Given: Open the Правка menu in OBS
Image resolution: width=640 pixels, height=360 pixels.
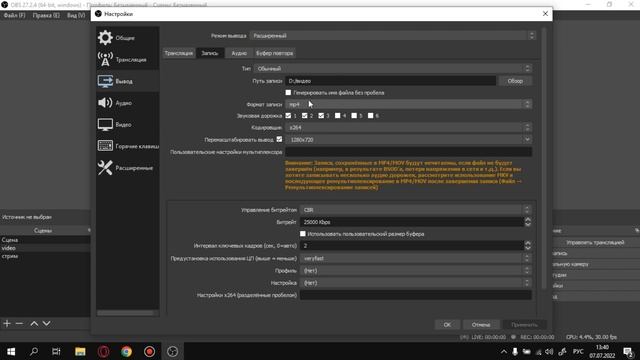Looking at the screenshot, I should pos(46,15).
